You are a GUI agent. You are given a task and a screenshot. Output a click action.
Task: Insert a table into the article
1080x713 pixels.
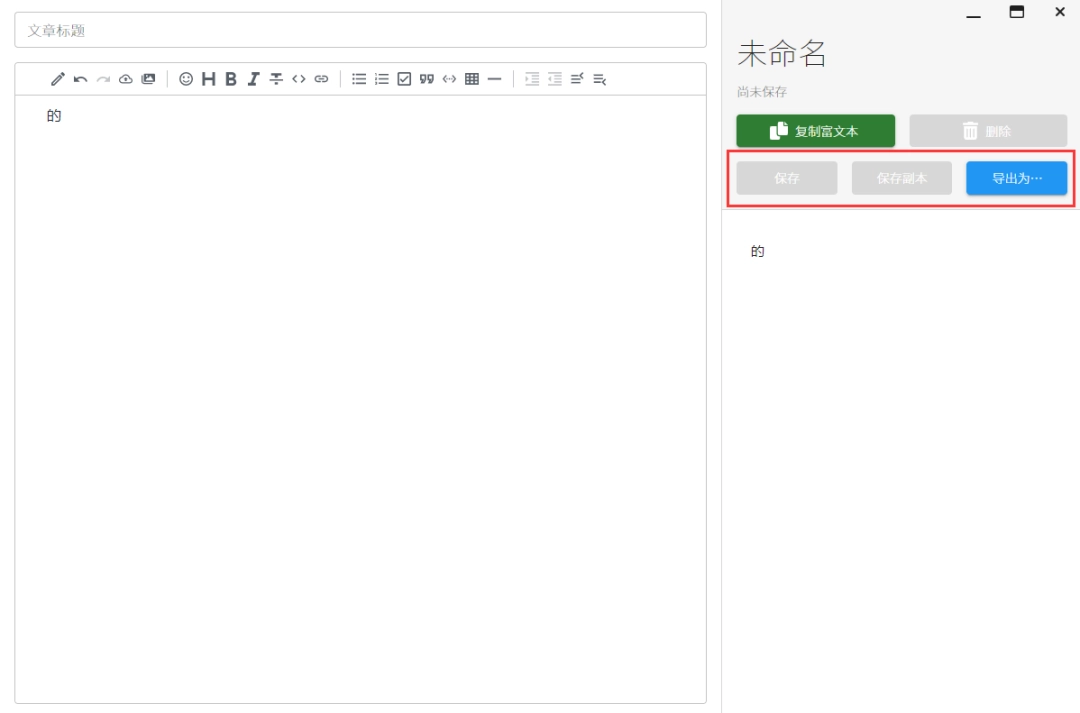[x=472, y=79]
